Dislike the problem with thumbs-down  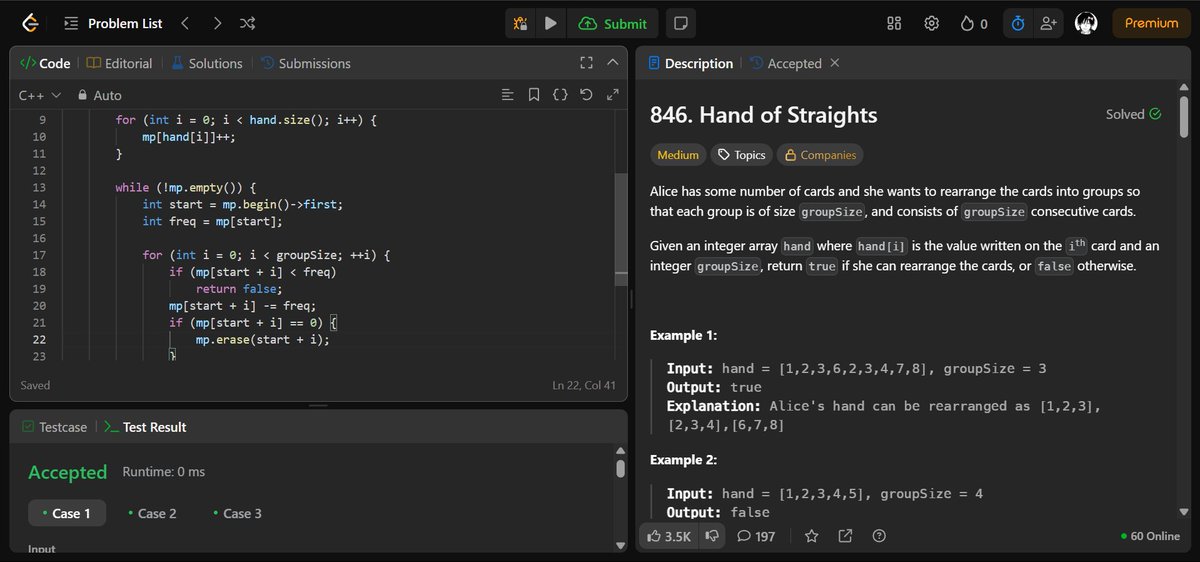point(712,536)
